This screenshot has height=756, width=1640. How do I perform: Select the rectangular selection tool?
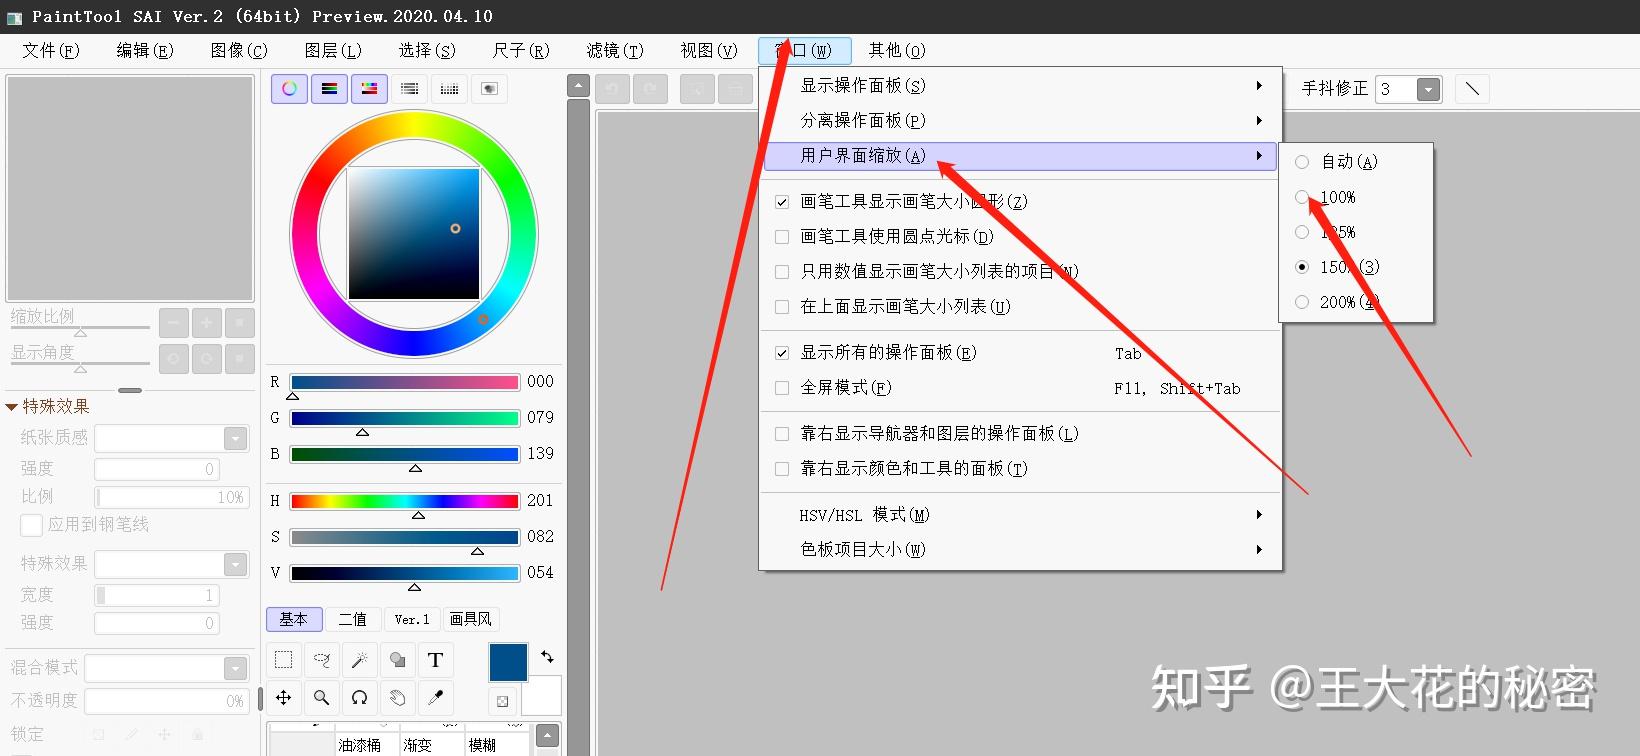point(284,660)
